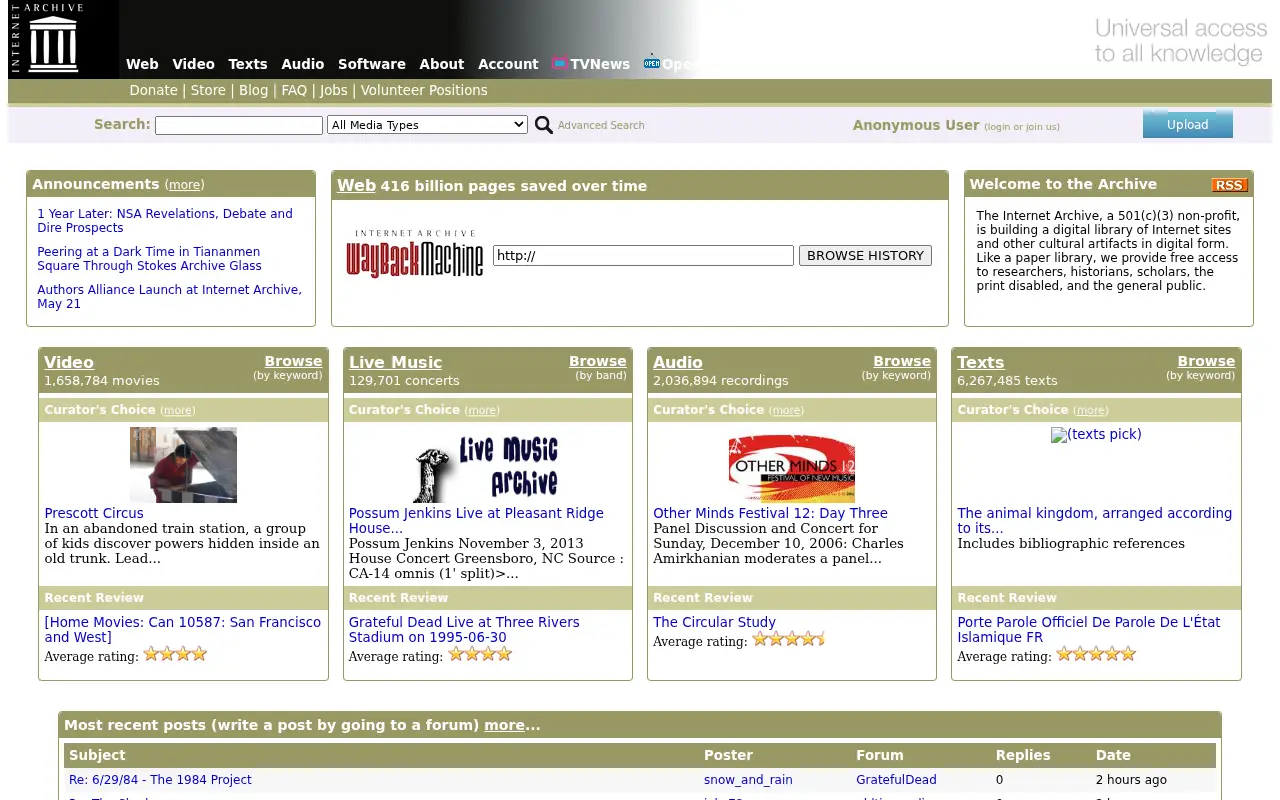
Task: Open the Texts navigation item
Action: pos(248,64)
